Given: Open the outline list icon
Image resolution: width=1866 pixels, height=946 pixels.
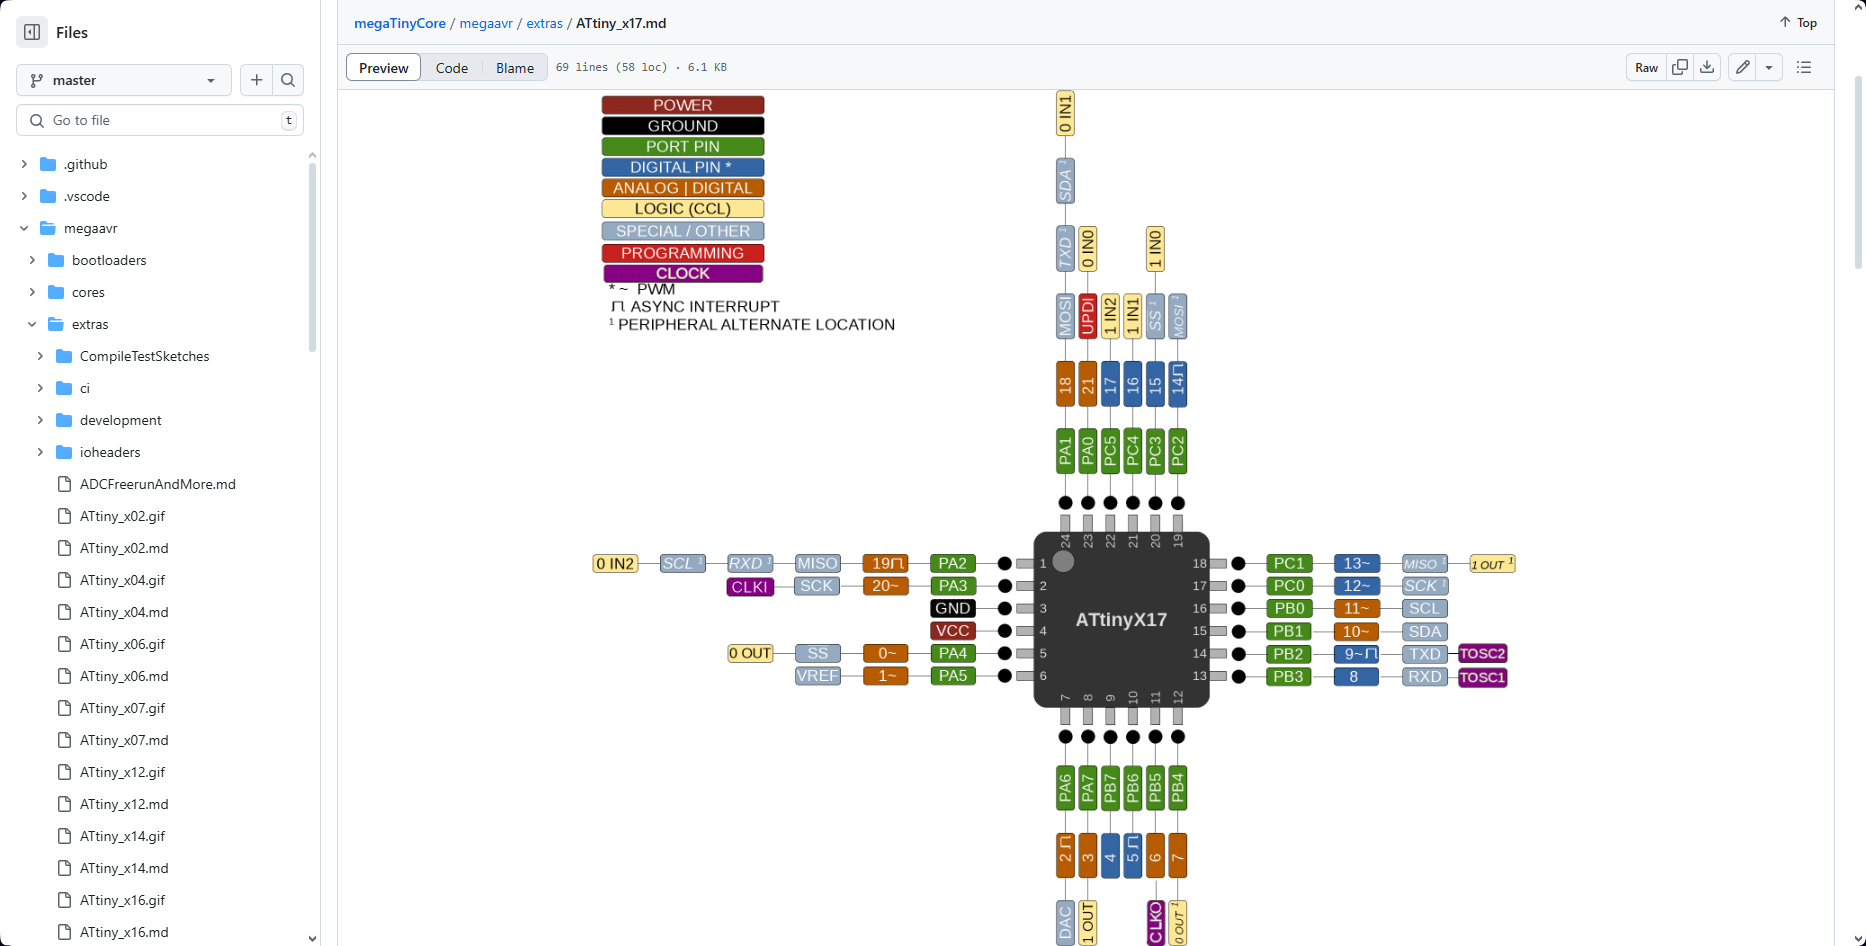Looking at the screenshot, I should coord(1804,67).
